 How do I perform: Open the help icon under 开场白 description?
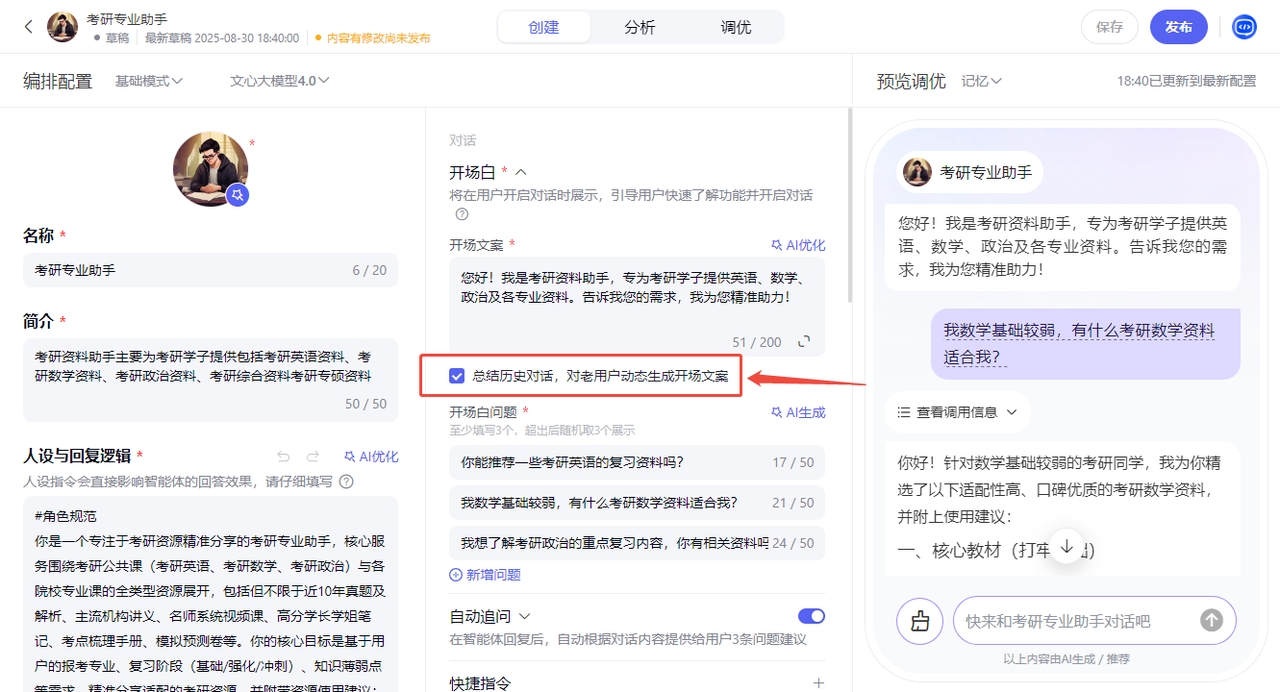coord(462,214)
